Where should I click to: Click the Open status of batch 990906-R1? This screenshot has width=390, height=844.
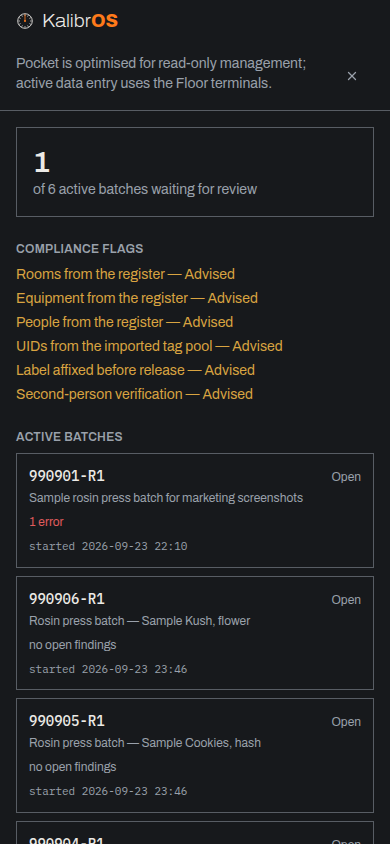pos(346,600)
